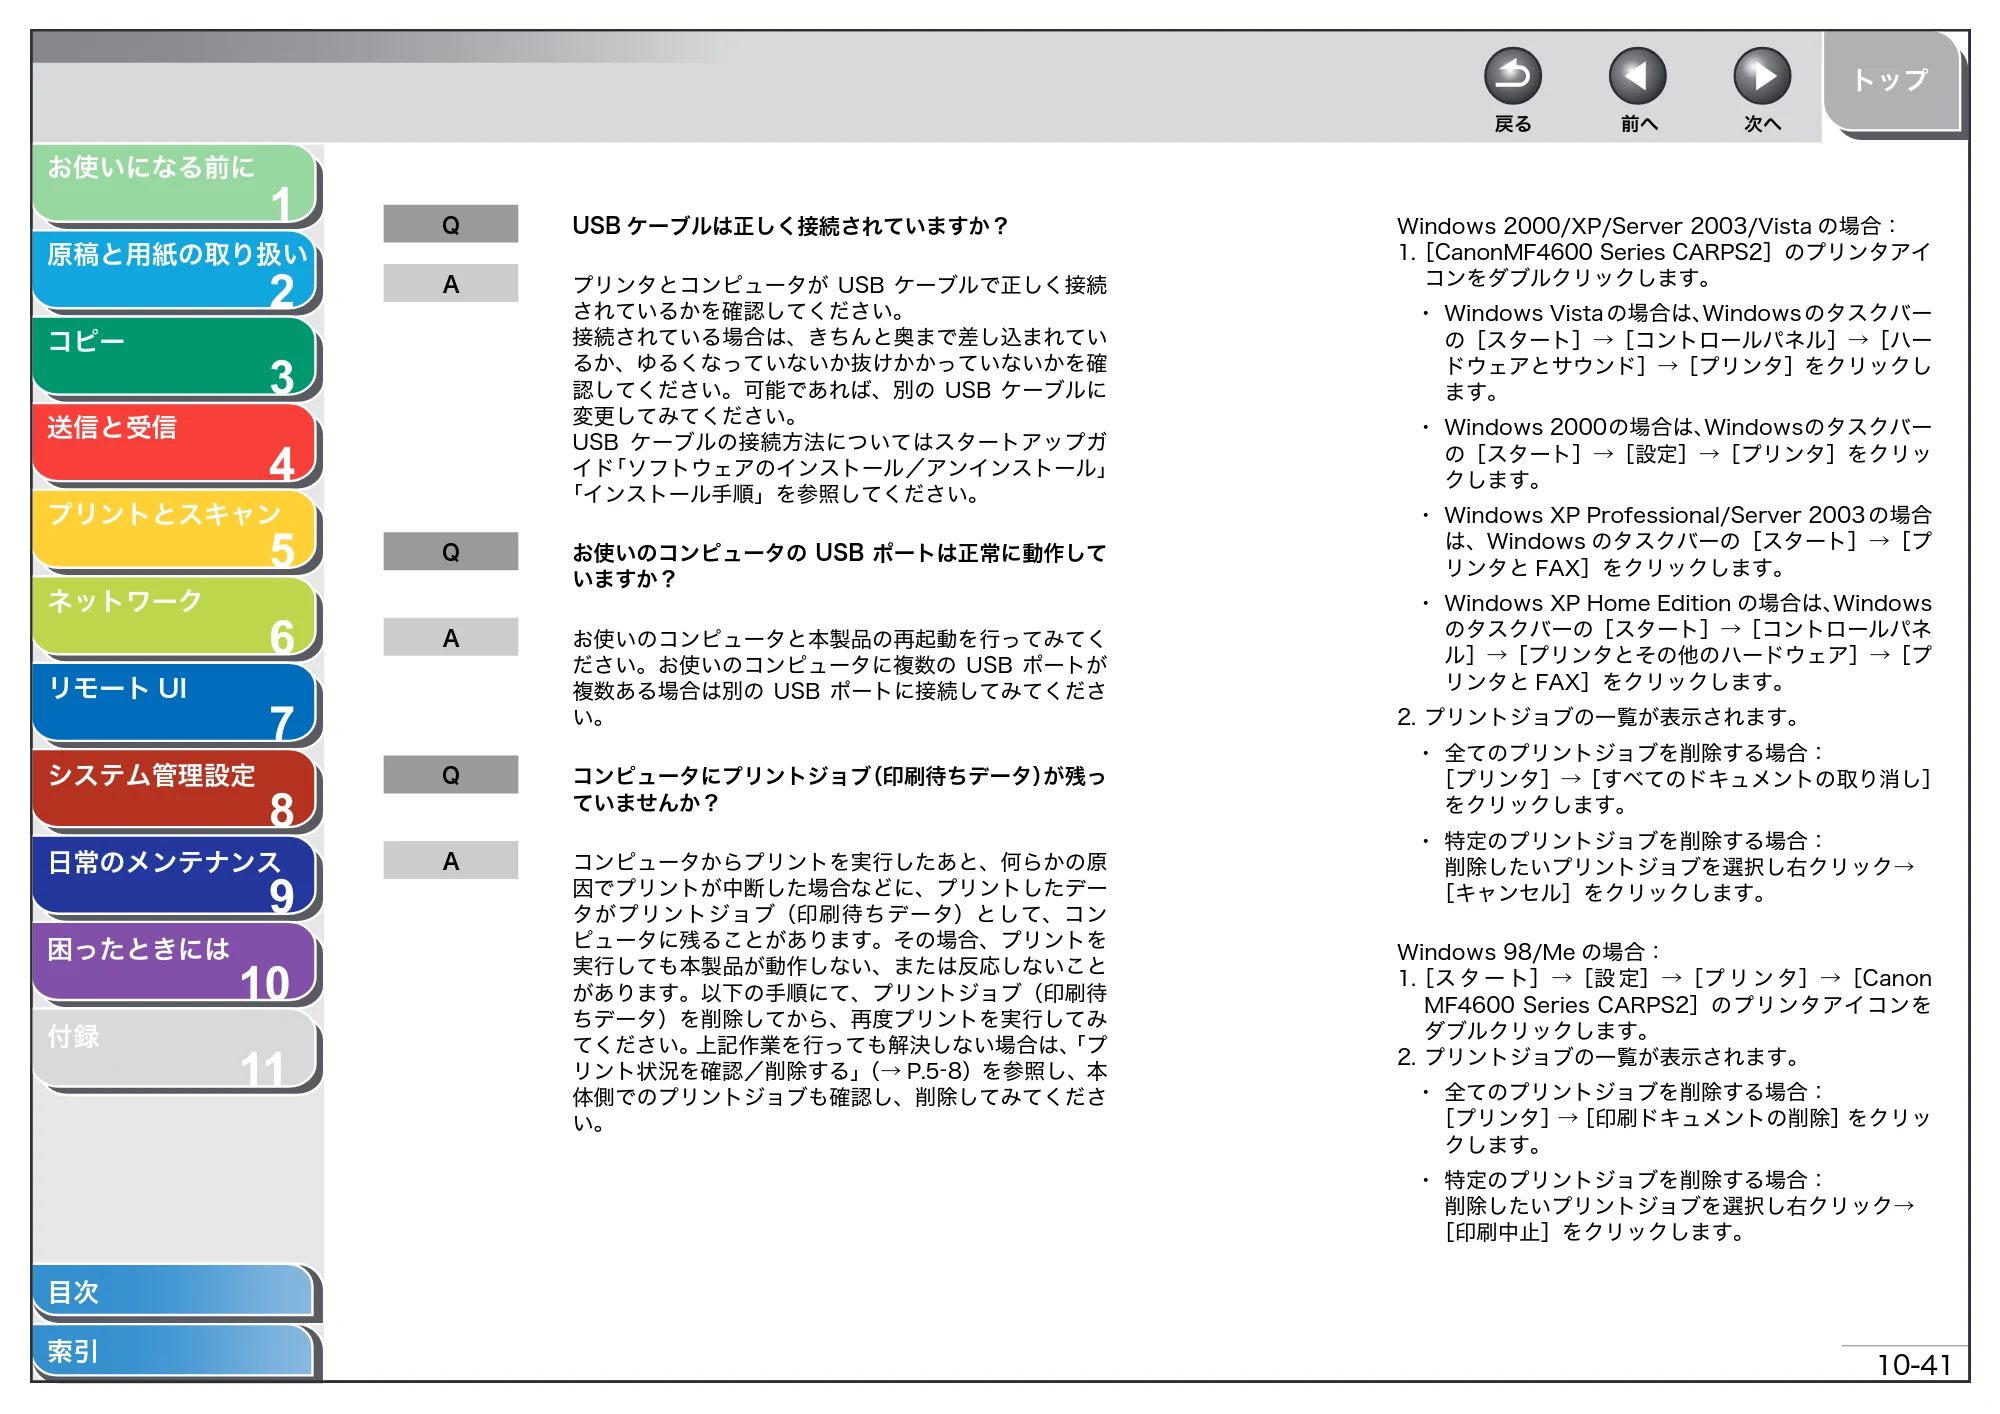The image size is (2000, 1414).
Task: Open the トップ tab
Action: click(x=1890, y=82)
